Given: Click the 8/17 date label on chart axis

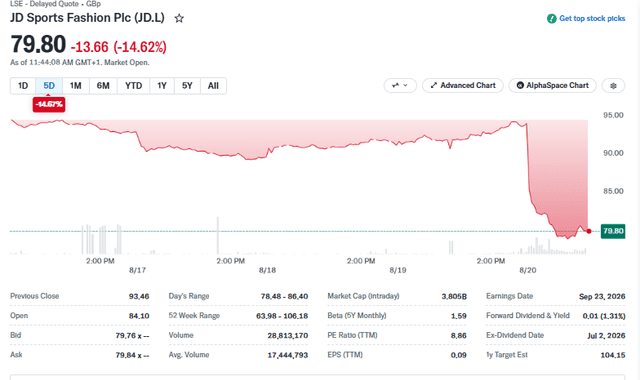Looking at the screenshot, I should (138, 270).
